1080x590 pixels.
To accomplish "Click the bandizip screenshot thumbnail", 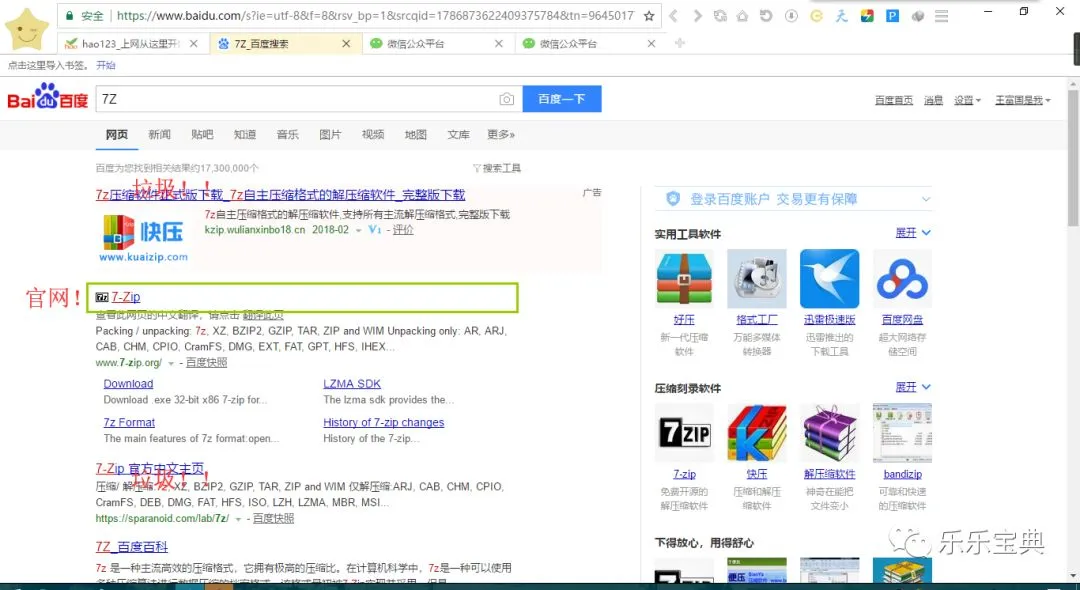I will [902, 432].
